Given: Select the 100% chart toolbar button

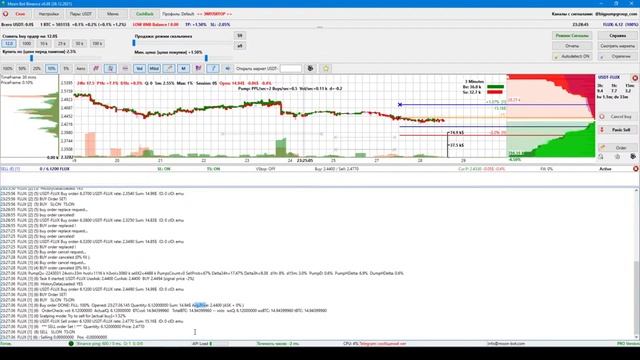Looking at the screenshot, I should click(8, 69).
